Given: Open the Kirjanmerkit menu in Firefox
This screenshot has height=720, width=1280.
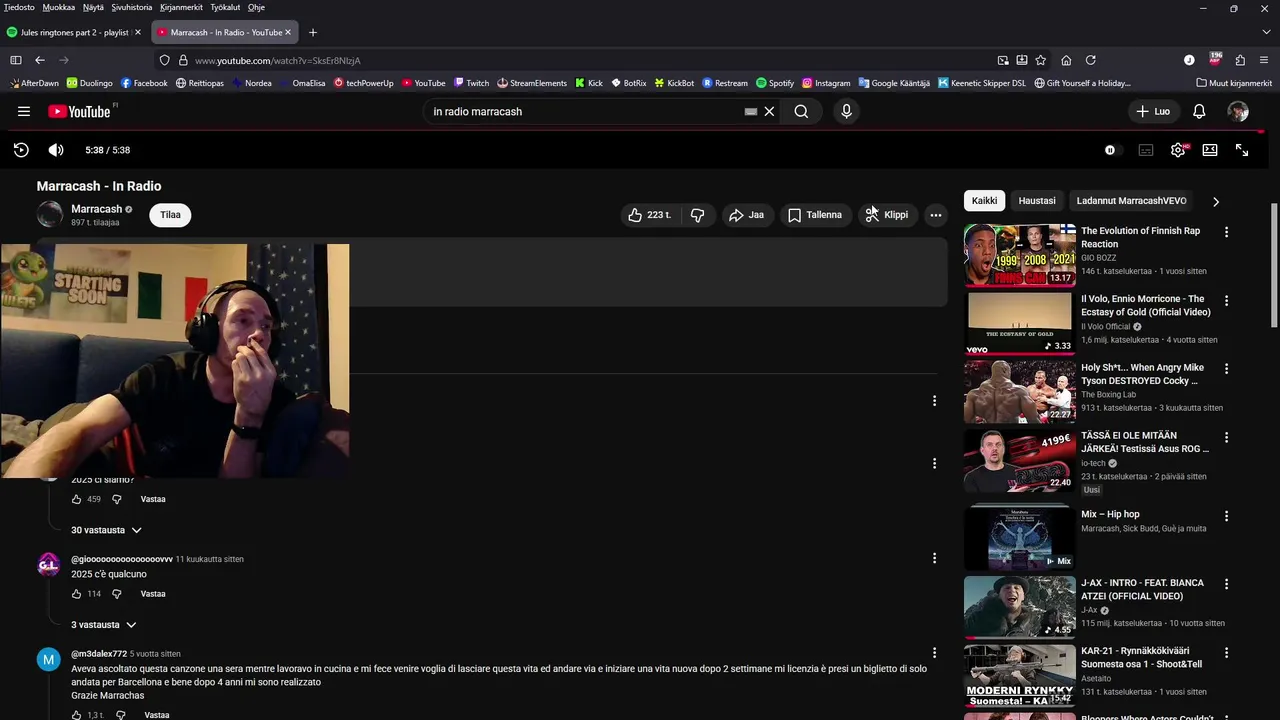Looking at the screenshot, I should 181,7.
